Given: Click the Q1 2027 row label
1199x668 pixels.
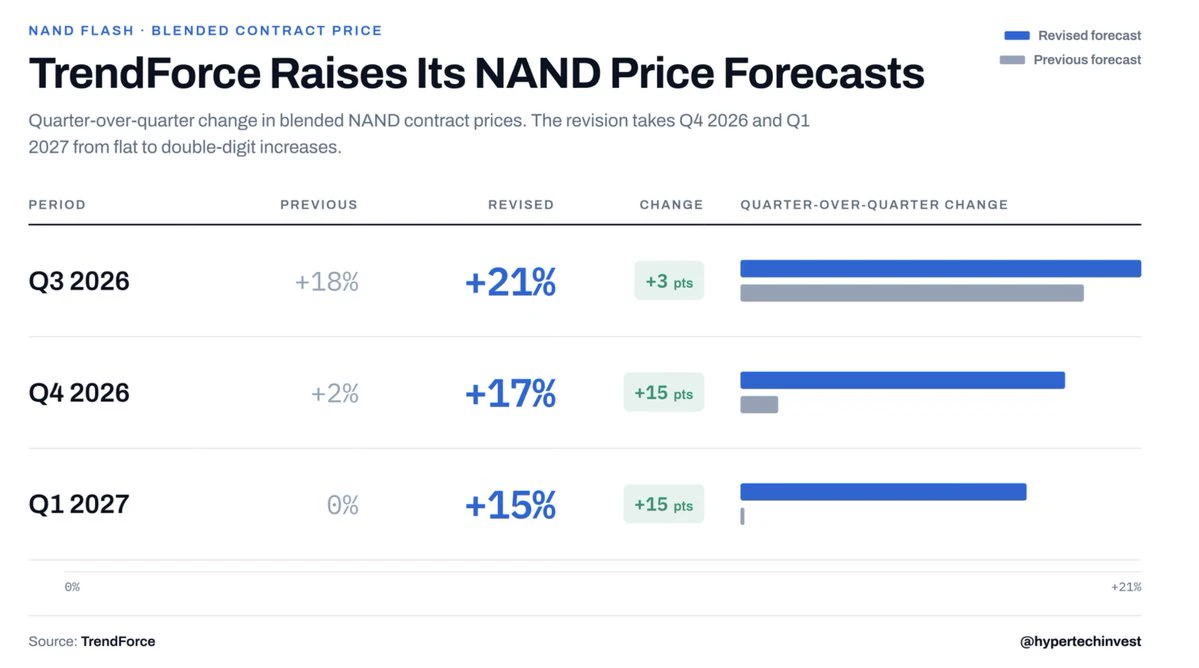Looking at the screenshot, I should 79,504.
